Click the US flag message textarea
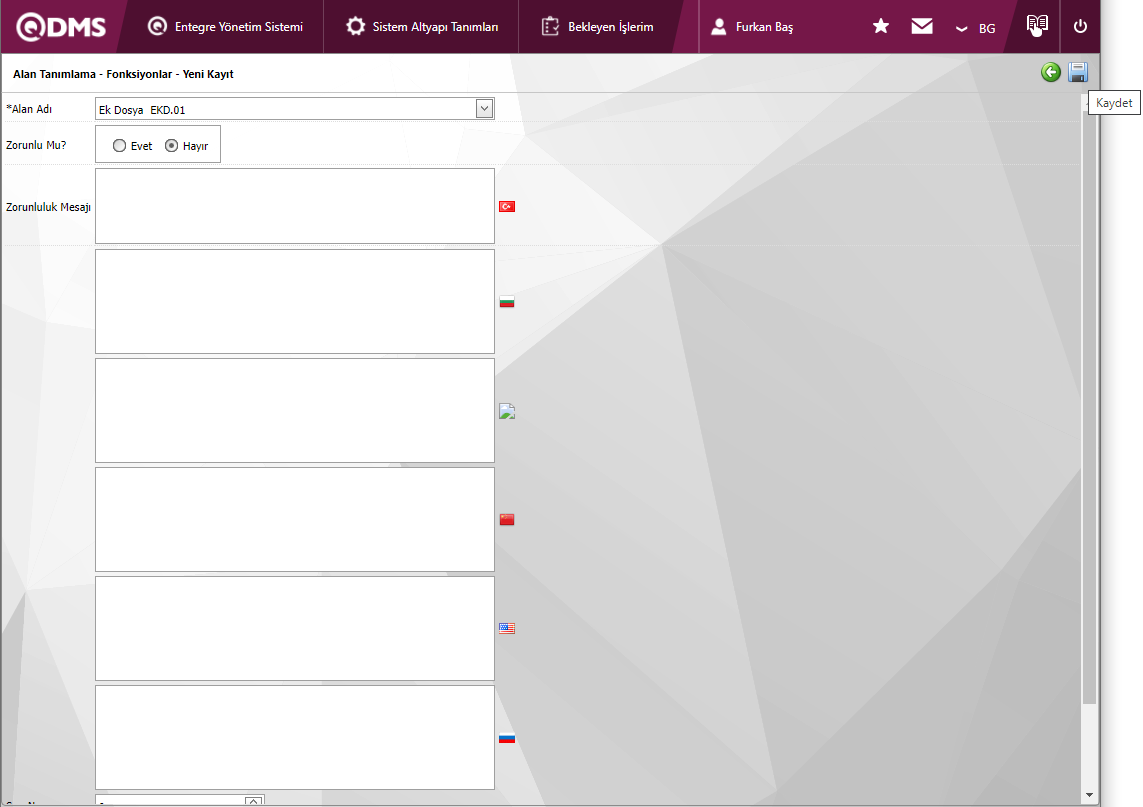Screen dimensions: 1143x807 pos(294,628)
